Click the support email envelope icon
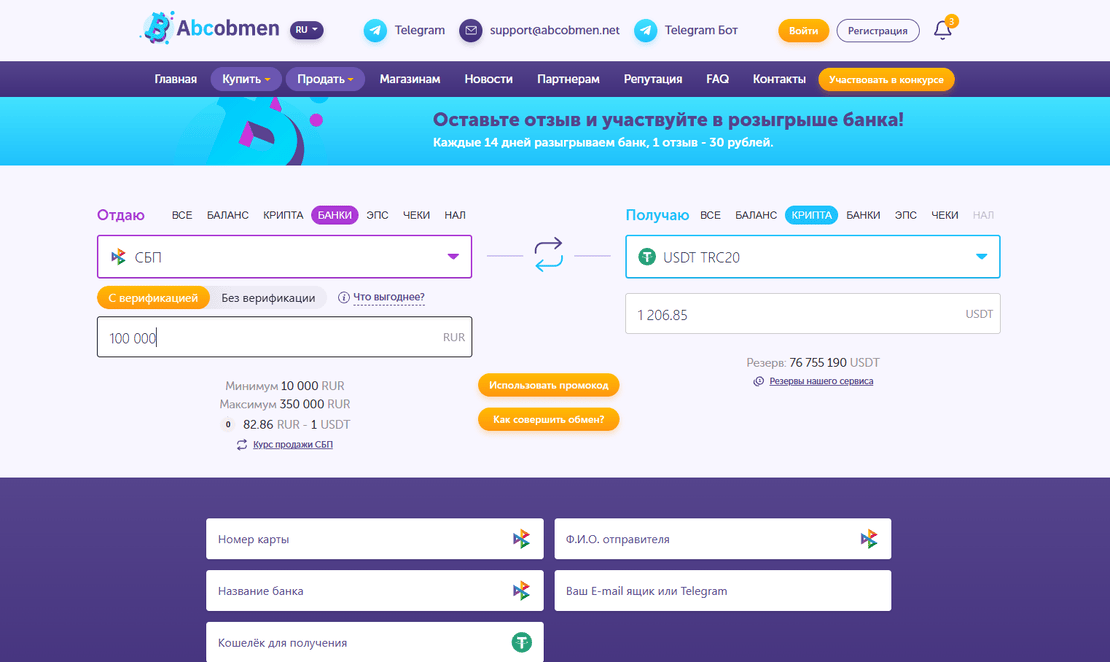 (x=470, y=30)
